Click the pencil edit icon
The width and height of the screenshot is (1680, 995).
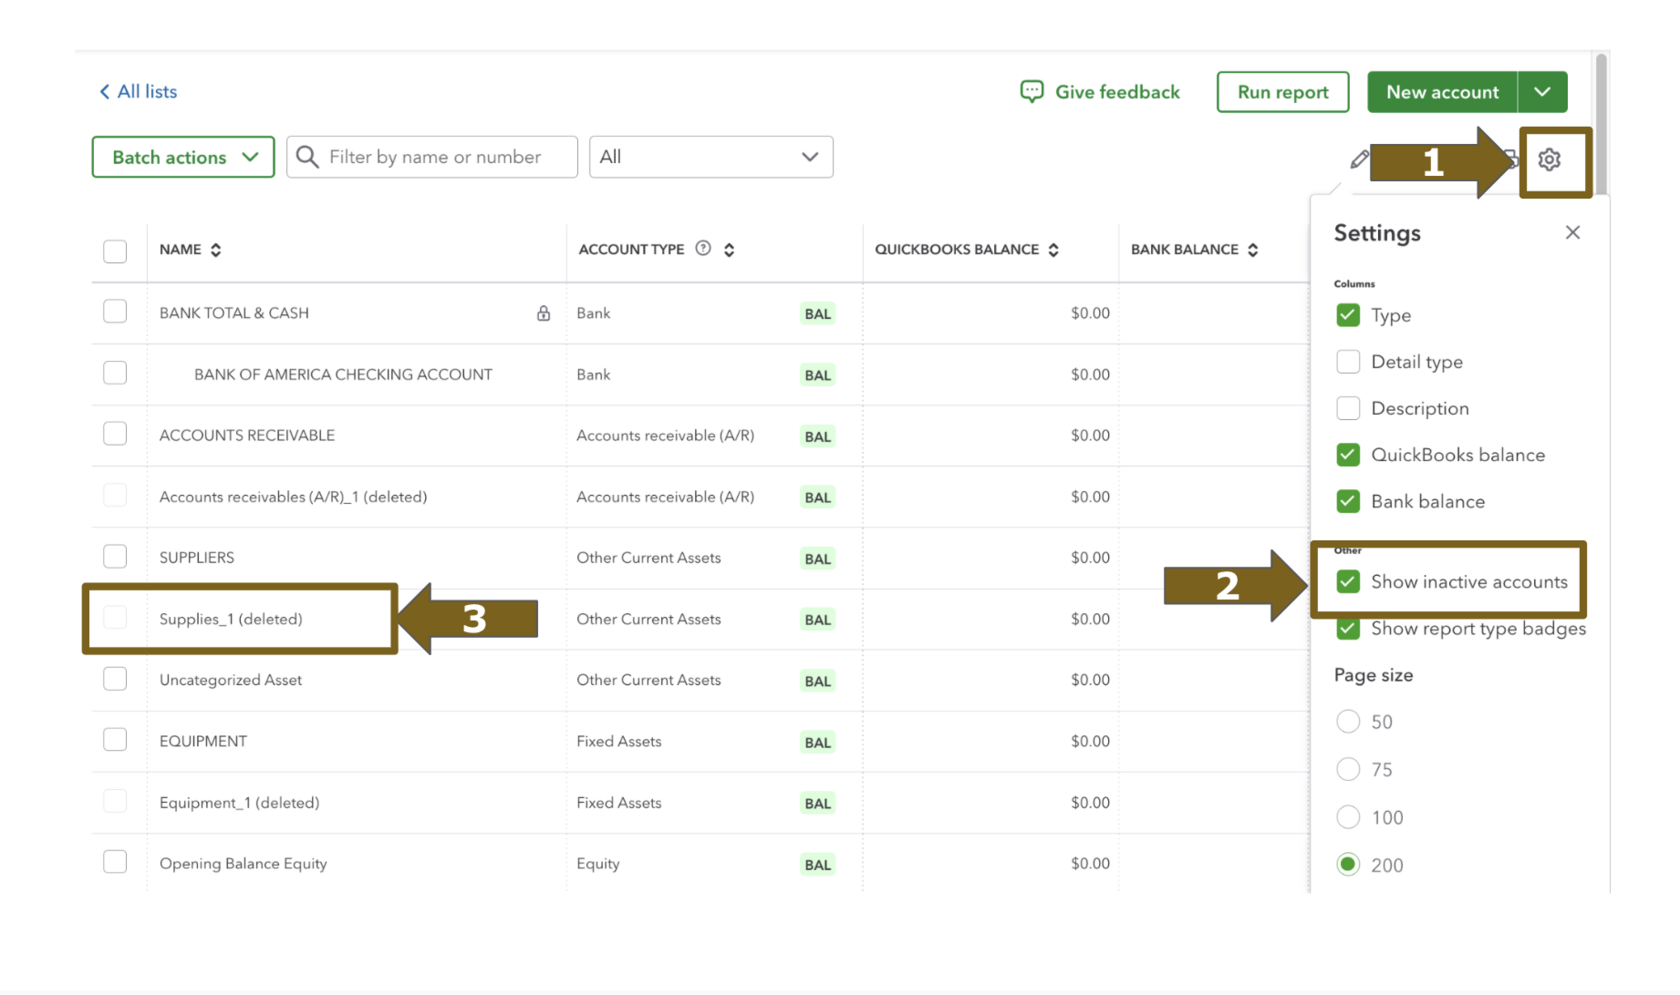(x=1359, y=159)
